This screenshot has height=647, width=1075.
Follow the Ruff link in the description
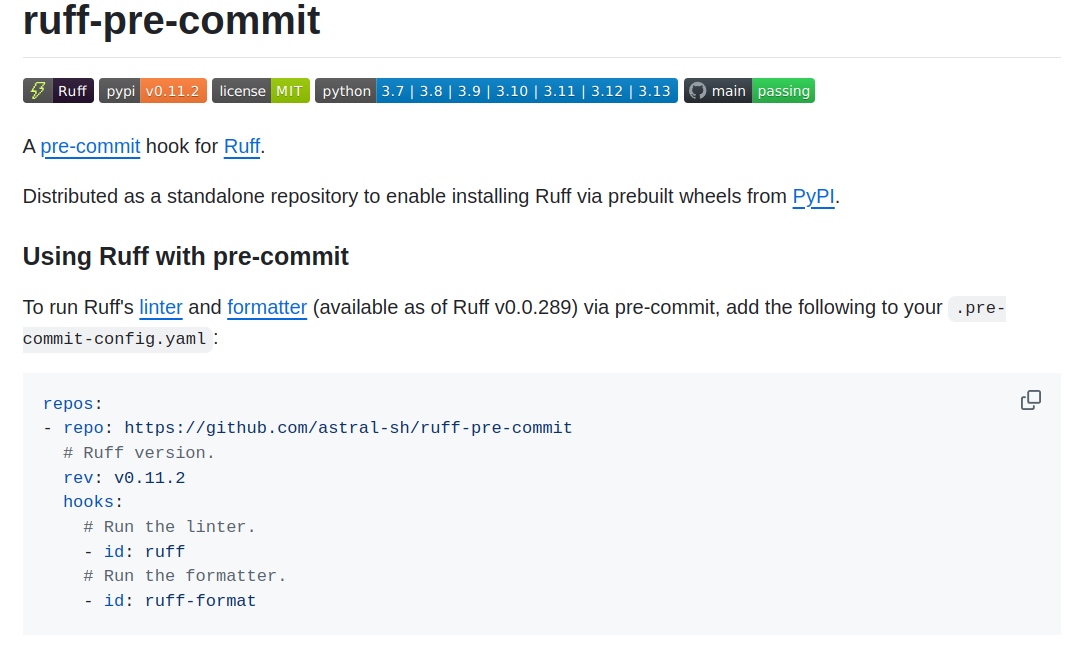(241, 146)
